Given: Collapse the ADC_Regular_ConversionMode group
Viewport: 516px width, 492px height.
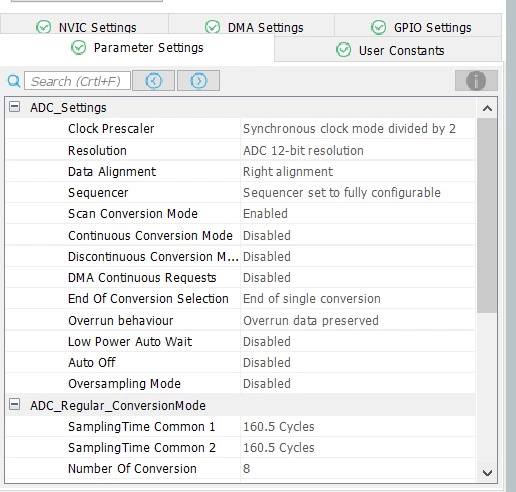Looking at the screenshot, I should (x=14, y=405).
